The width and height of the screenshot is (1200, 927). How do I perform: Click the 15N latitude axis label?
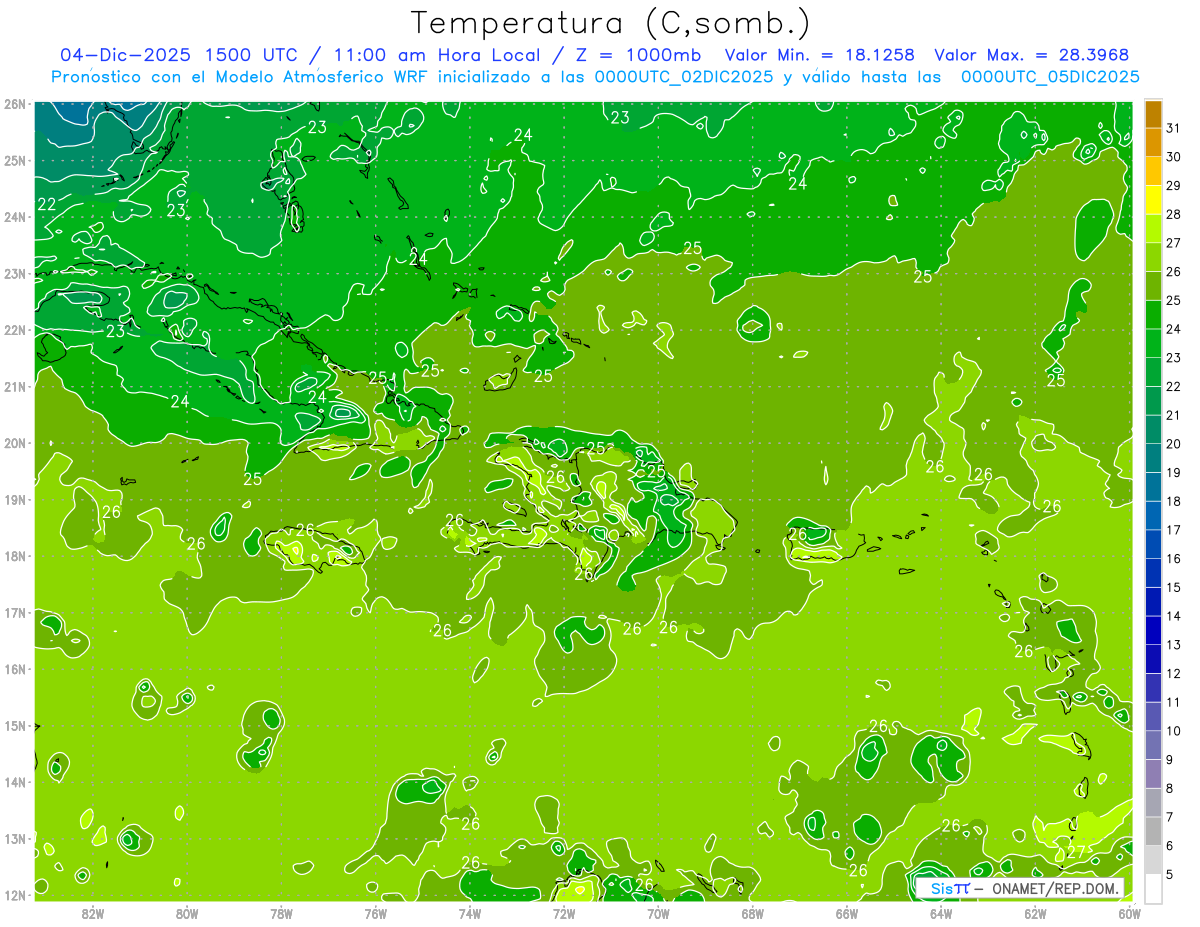tap(14, 725)
